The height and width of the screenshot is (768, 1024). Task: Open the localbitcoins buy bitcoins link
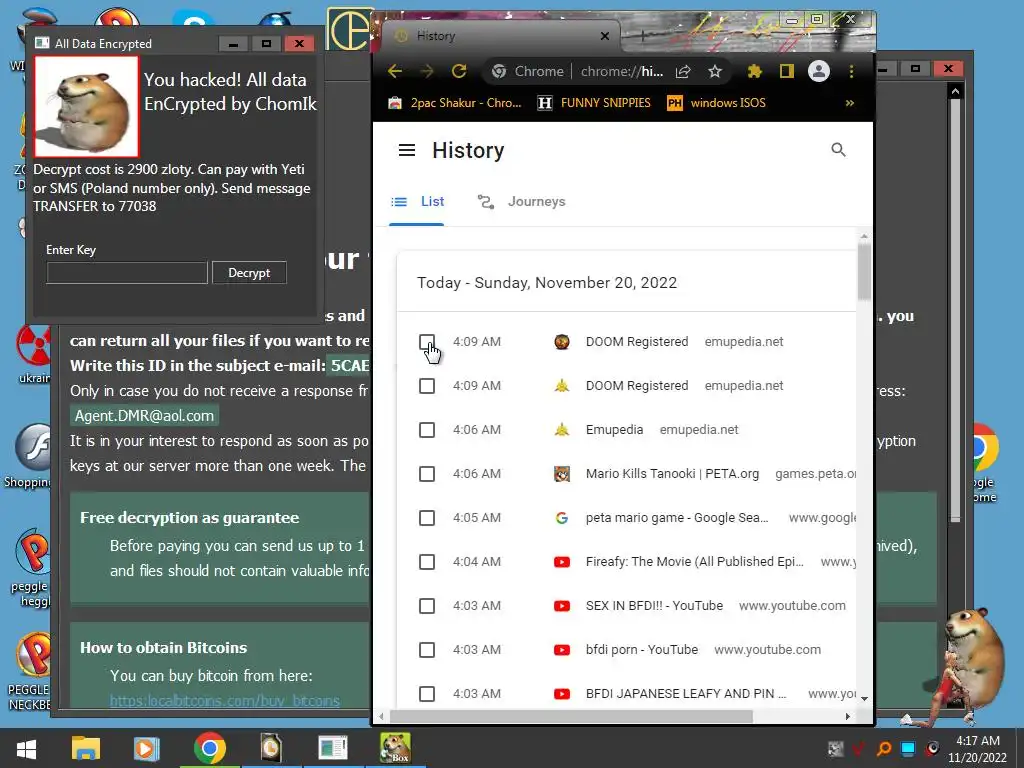(225, 701)
